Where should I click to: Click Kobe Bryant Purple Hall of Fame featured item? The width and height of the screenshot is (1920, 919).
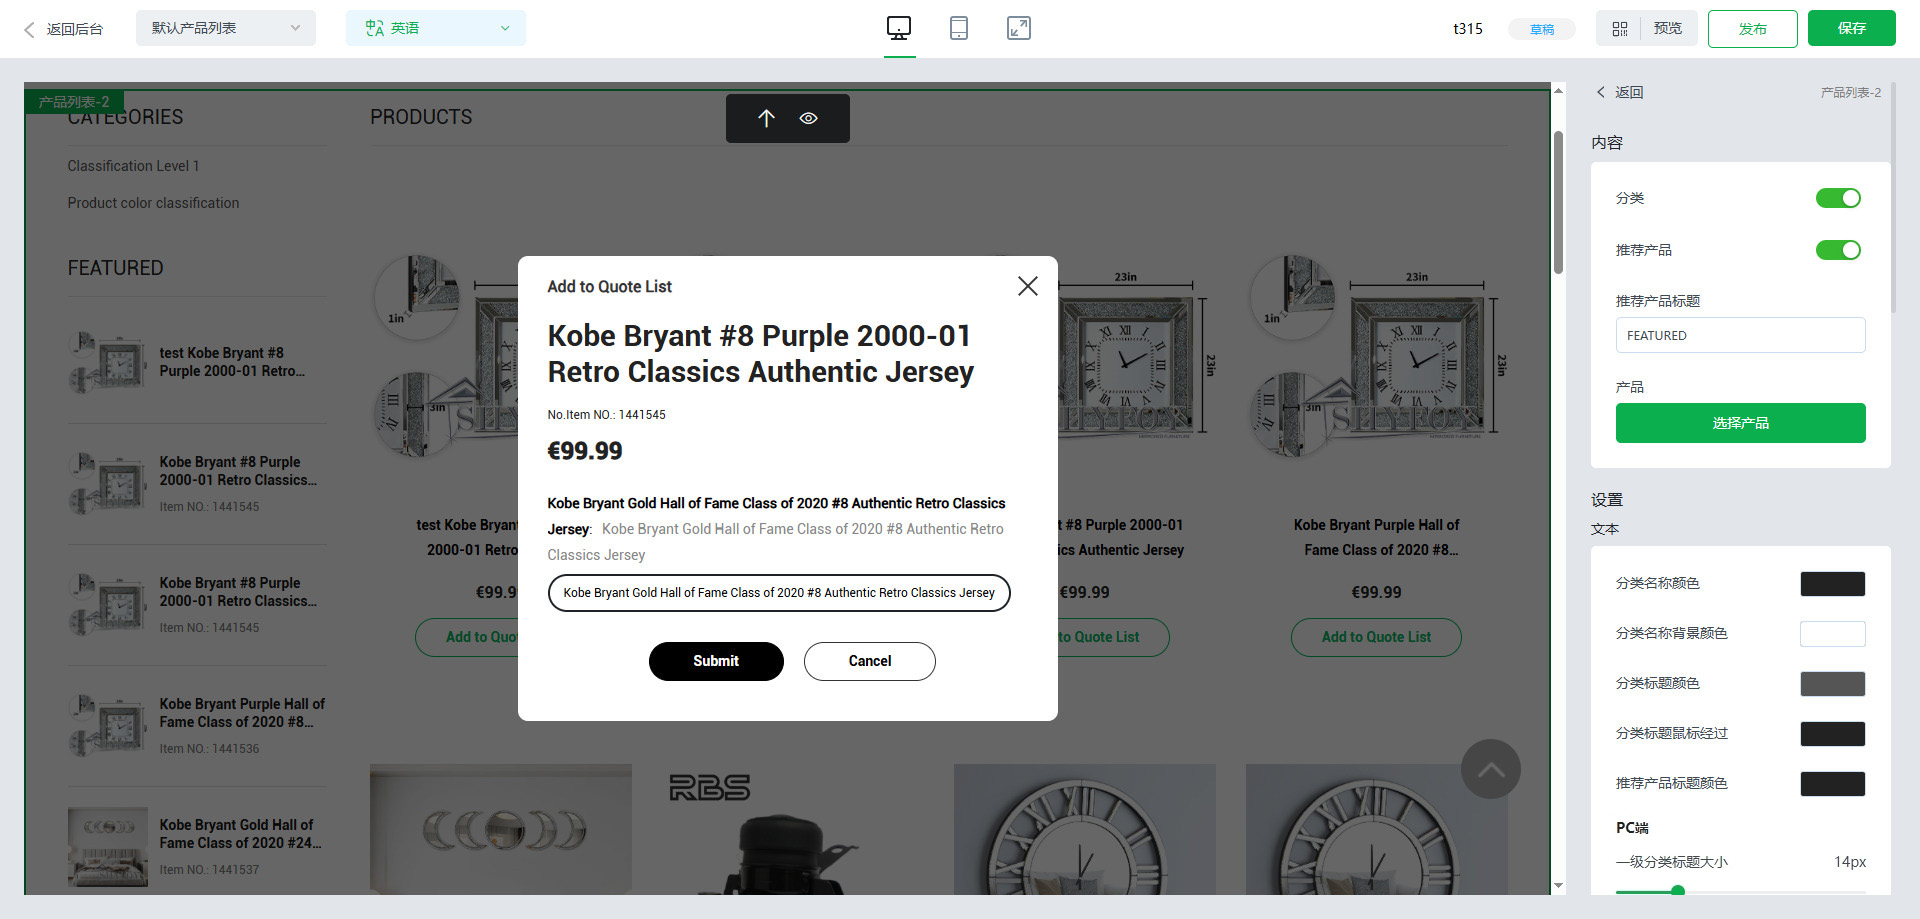pyautogui.click(x=197, y=727)
